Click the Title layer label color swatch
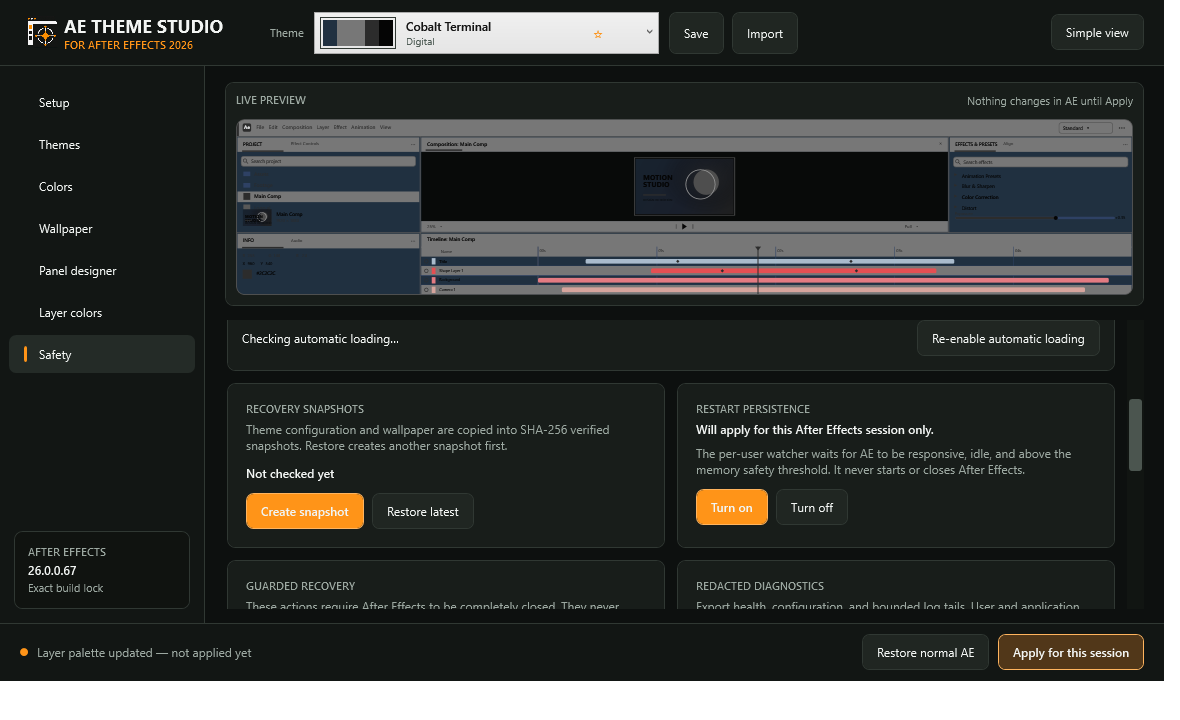Image resolution: width=1180 pixels, height=720 pixels. [x=433, y=261]
